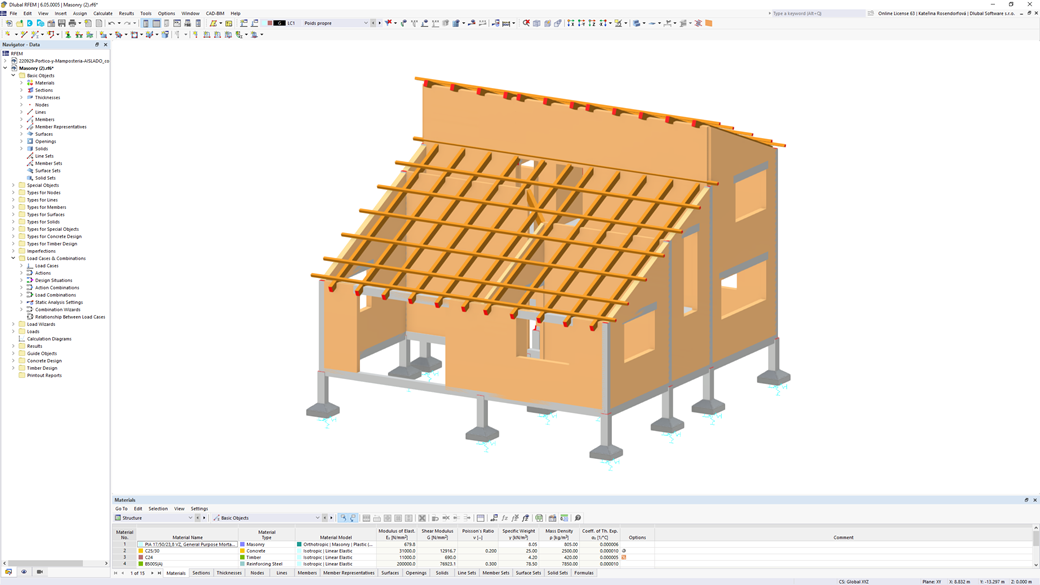Click the pin icon on the Navigator - Data panel
This screenshot has height=585, width=1040.
pos(96,44)
